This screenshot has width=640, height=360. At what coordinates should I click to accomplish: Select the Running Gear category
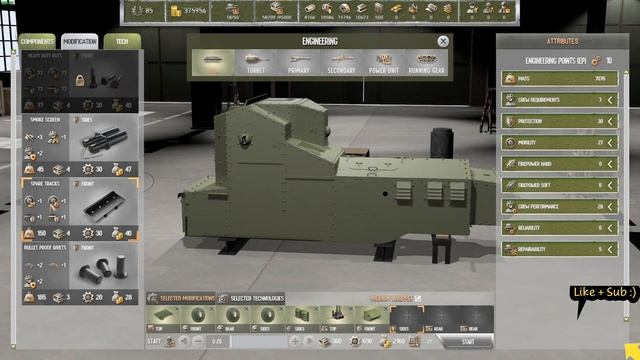(x=427, y=62)
